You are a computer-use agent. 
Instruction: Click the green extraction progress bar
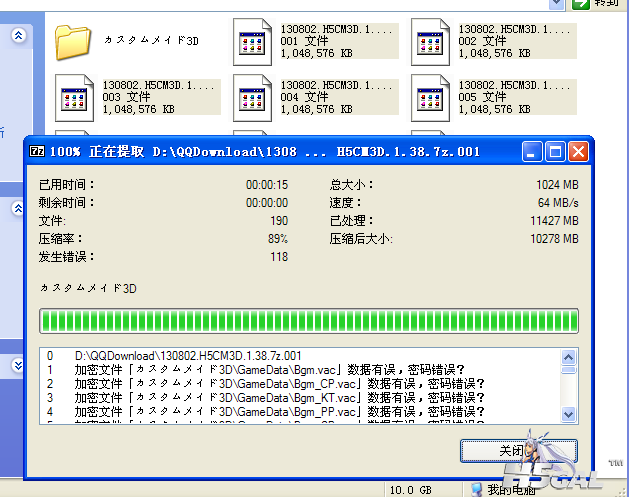(308, 321)
